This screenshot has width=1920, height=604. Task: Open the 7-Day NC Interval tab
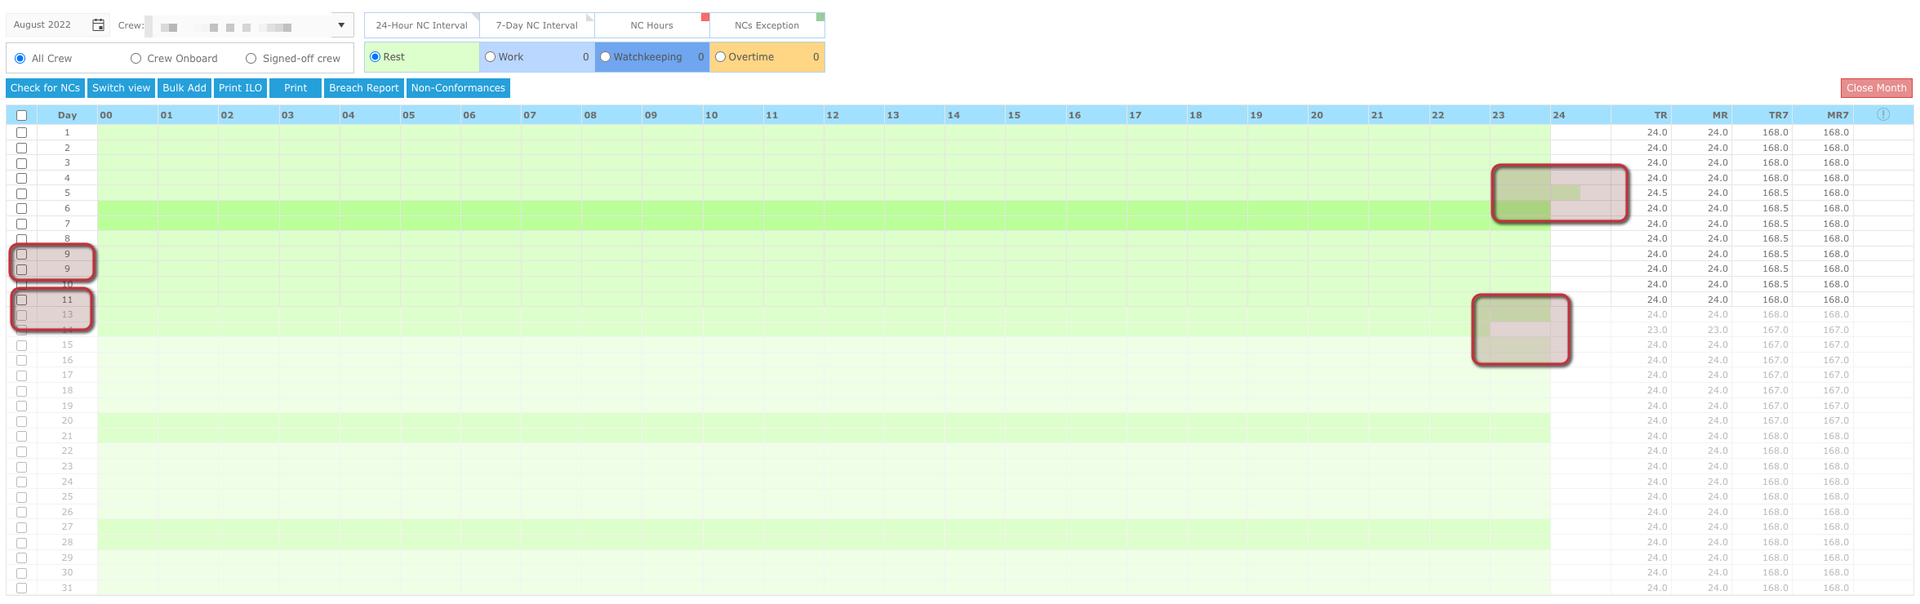point(537,25)
